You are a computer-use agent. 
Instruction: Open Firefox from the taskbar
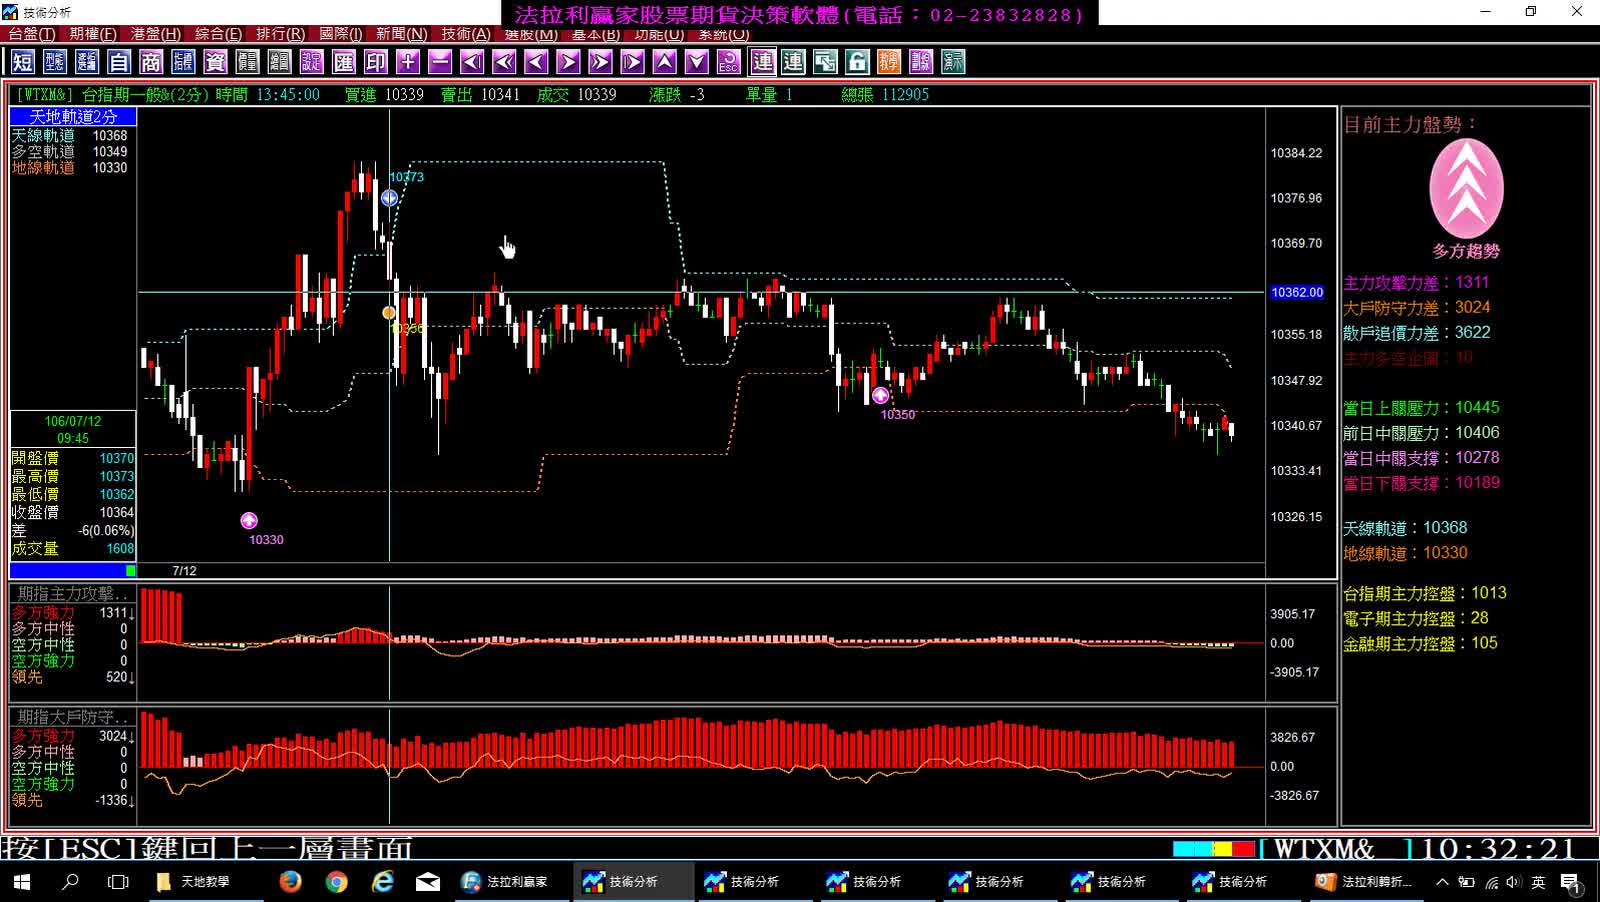[290, 881]
